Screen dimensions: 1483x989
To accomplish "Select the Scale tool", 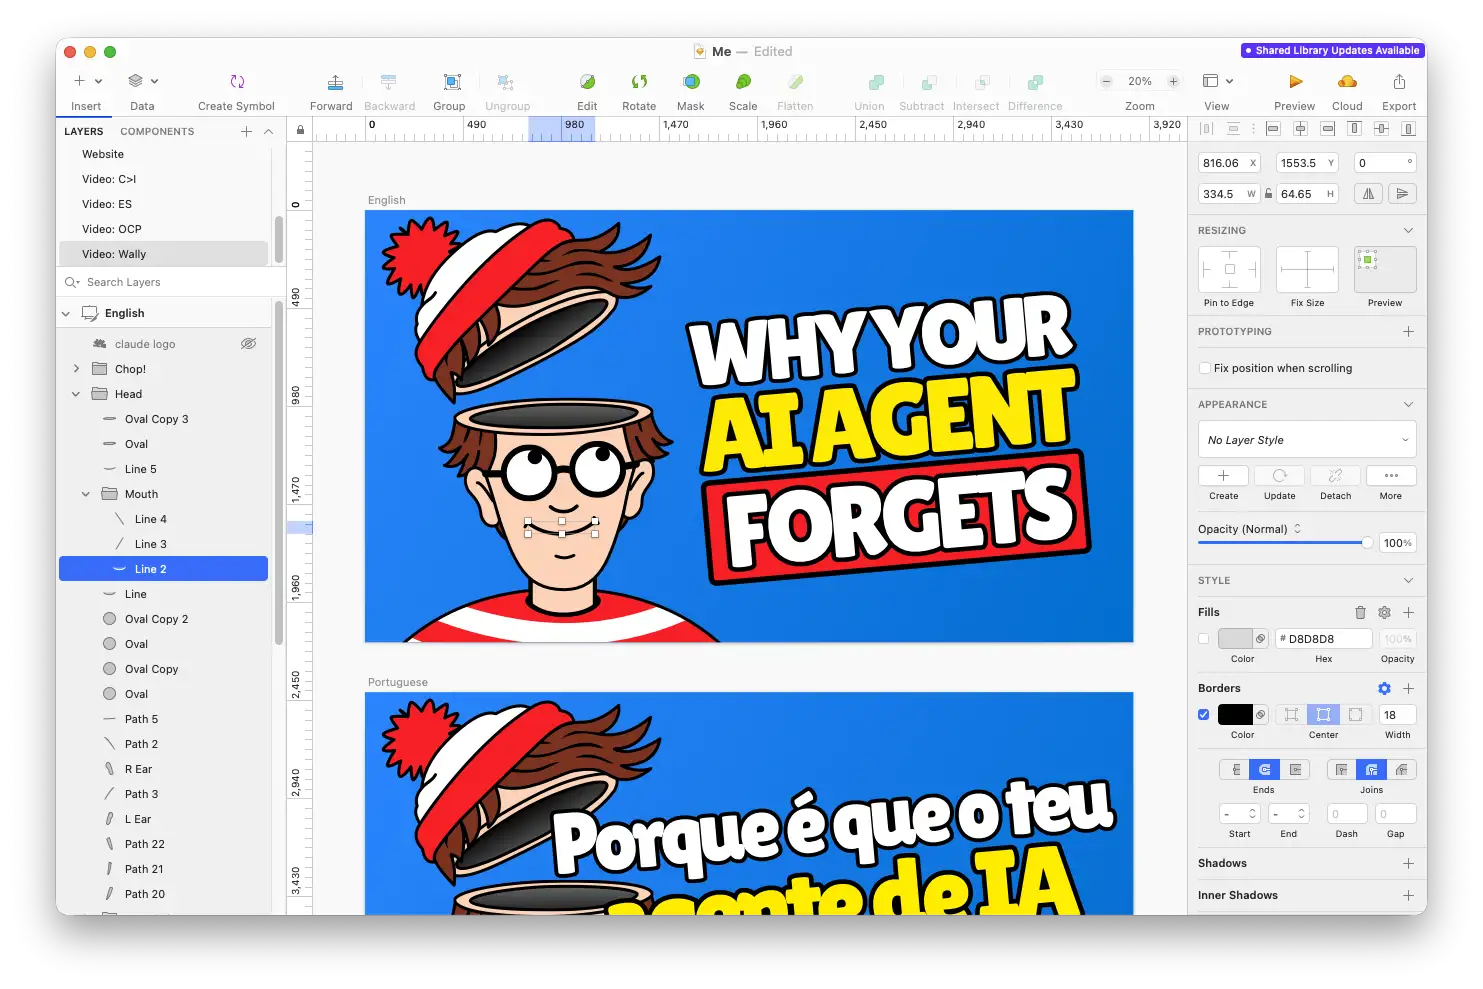I will 743,82.
